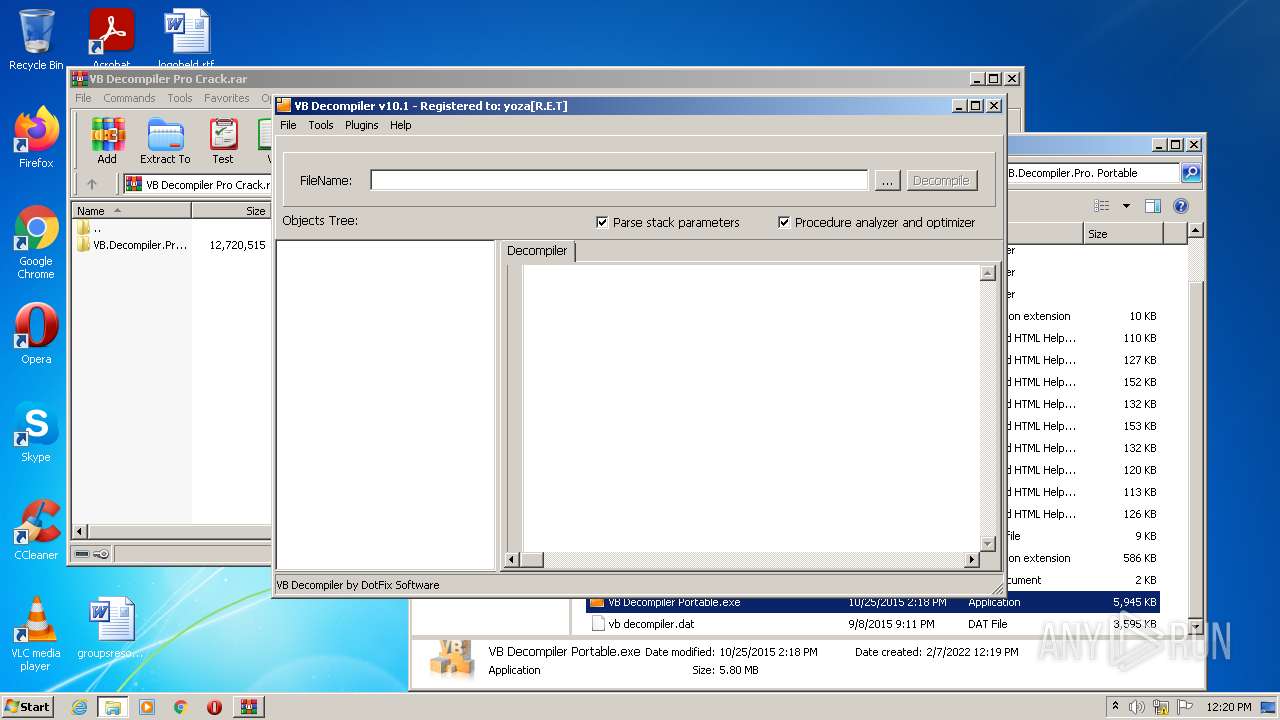Open Recycle Bin desktop icon

[x=36, y=40]
